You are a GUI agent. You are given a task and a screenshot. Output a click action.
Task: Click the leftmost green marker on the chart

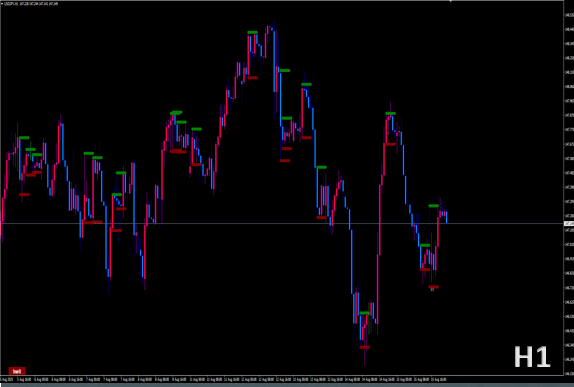coord(24,138)
